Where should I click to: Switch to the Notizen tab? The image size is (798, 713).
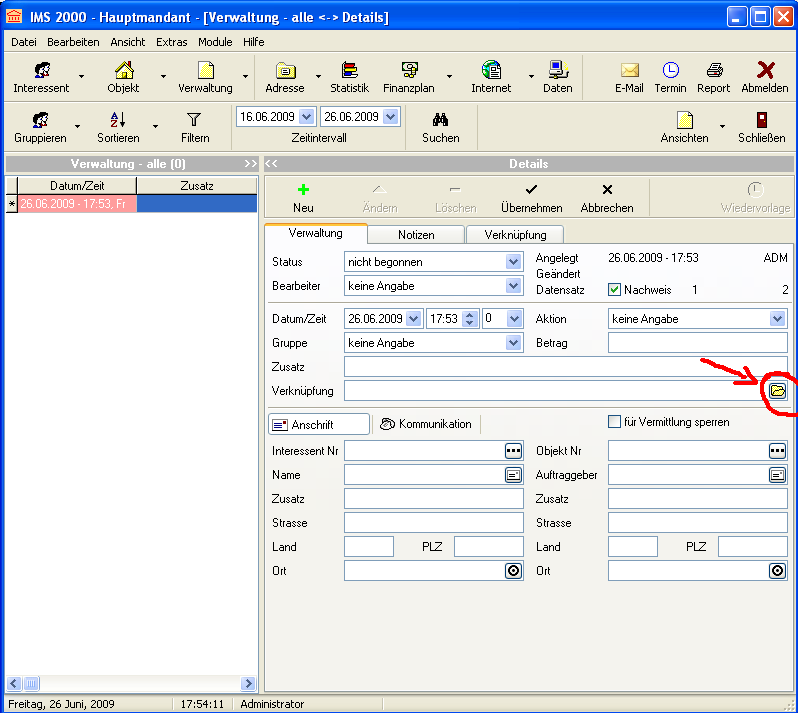414,234
